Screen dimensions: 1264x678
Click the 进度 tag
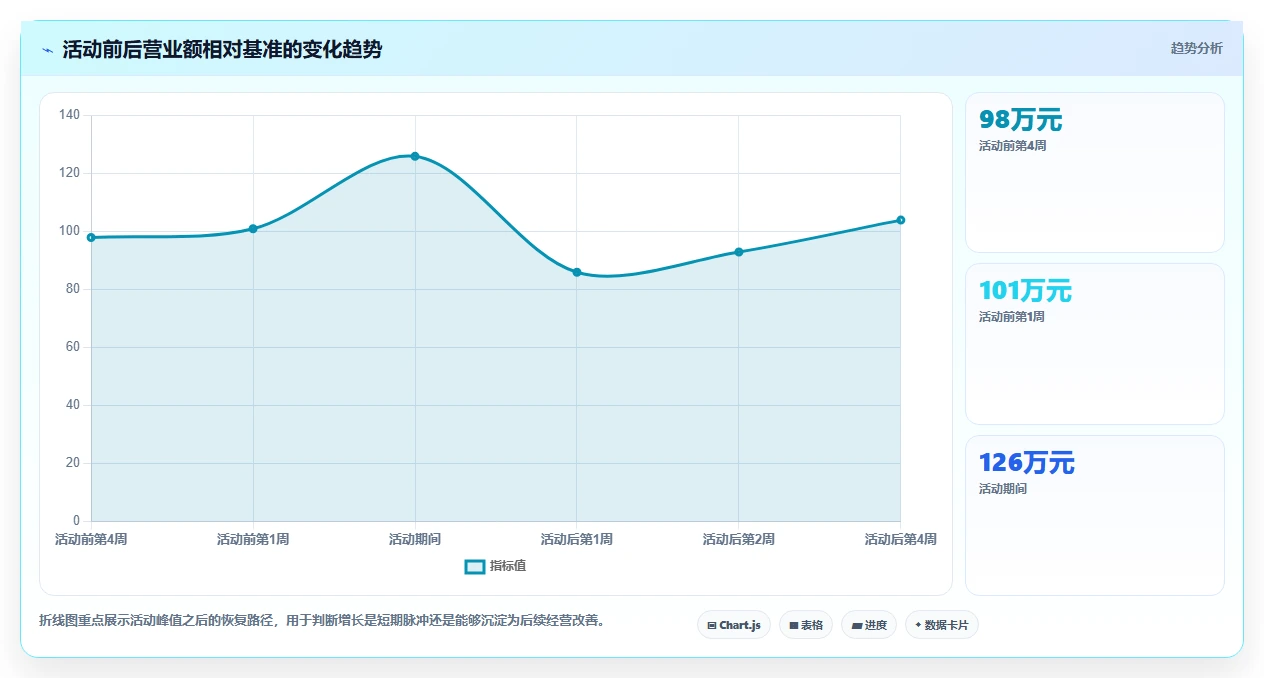[869, 625]
